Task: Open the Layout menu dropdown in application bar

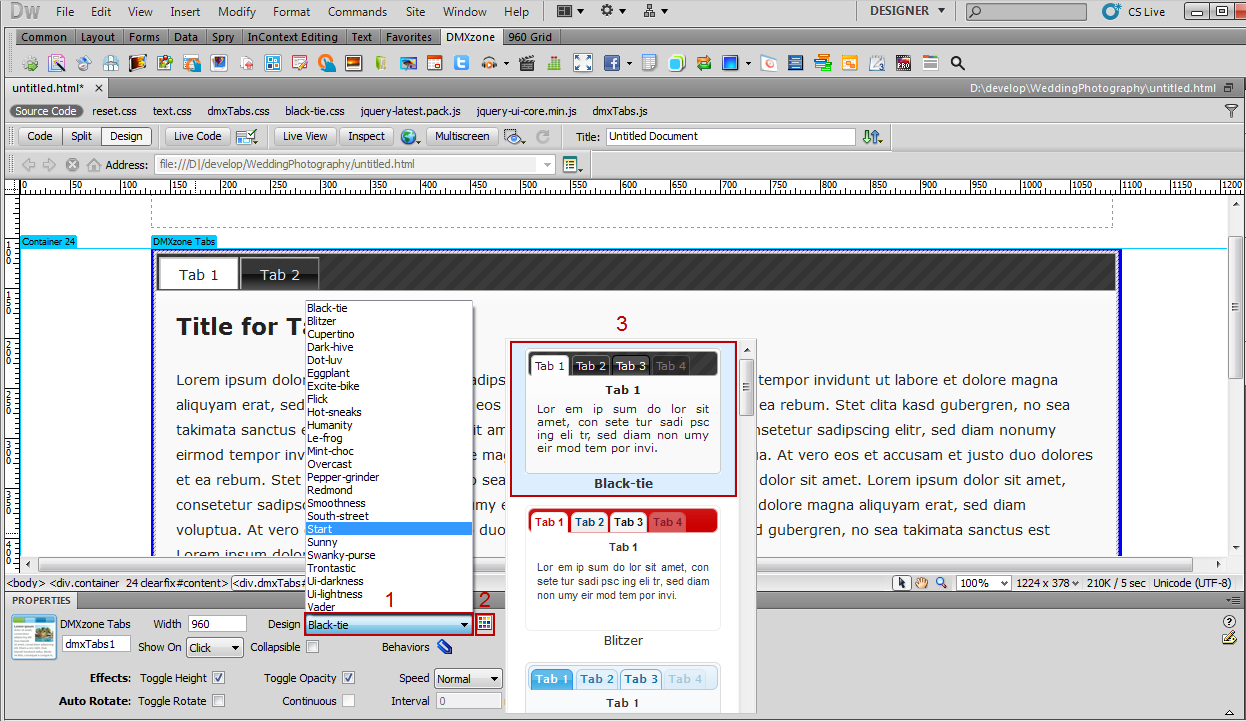Action: click(571, 11)
